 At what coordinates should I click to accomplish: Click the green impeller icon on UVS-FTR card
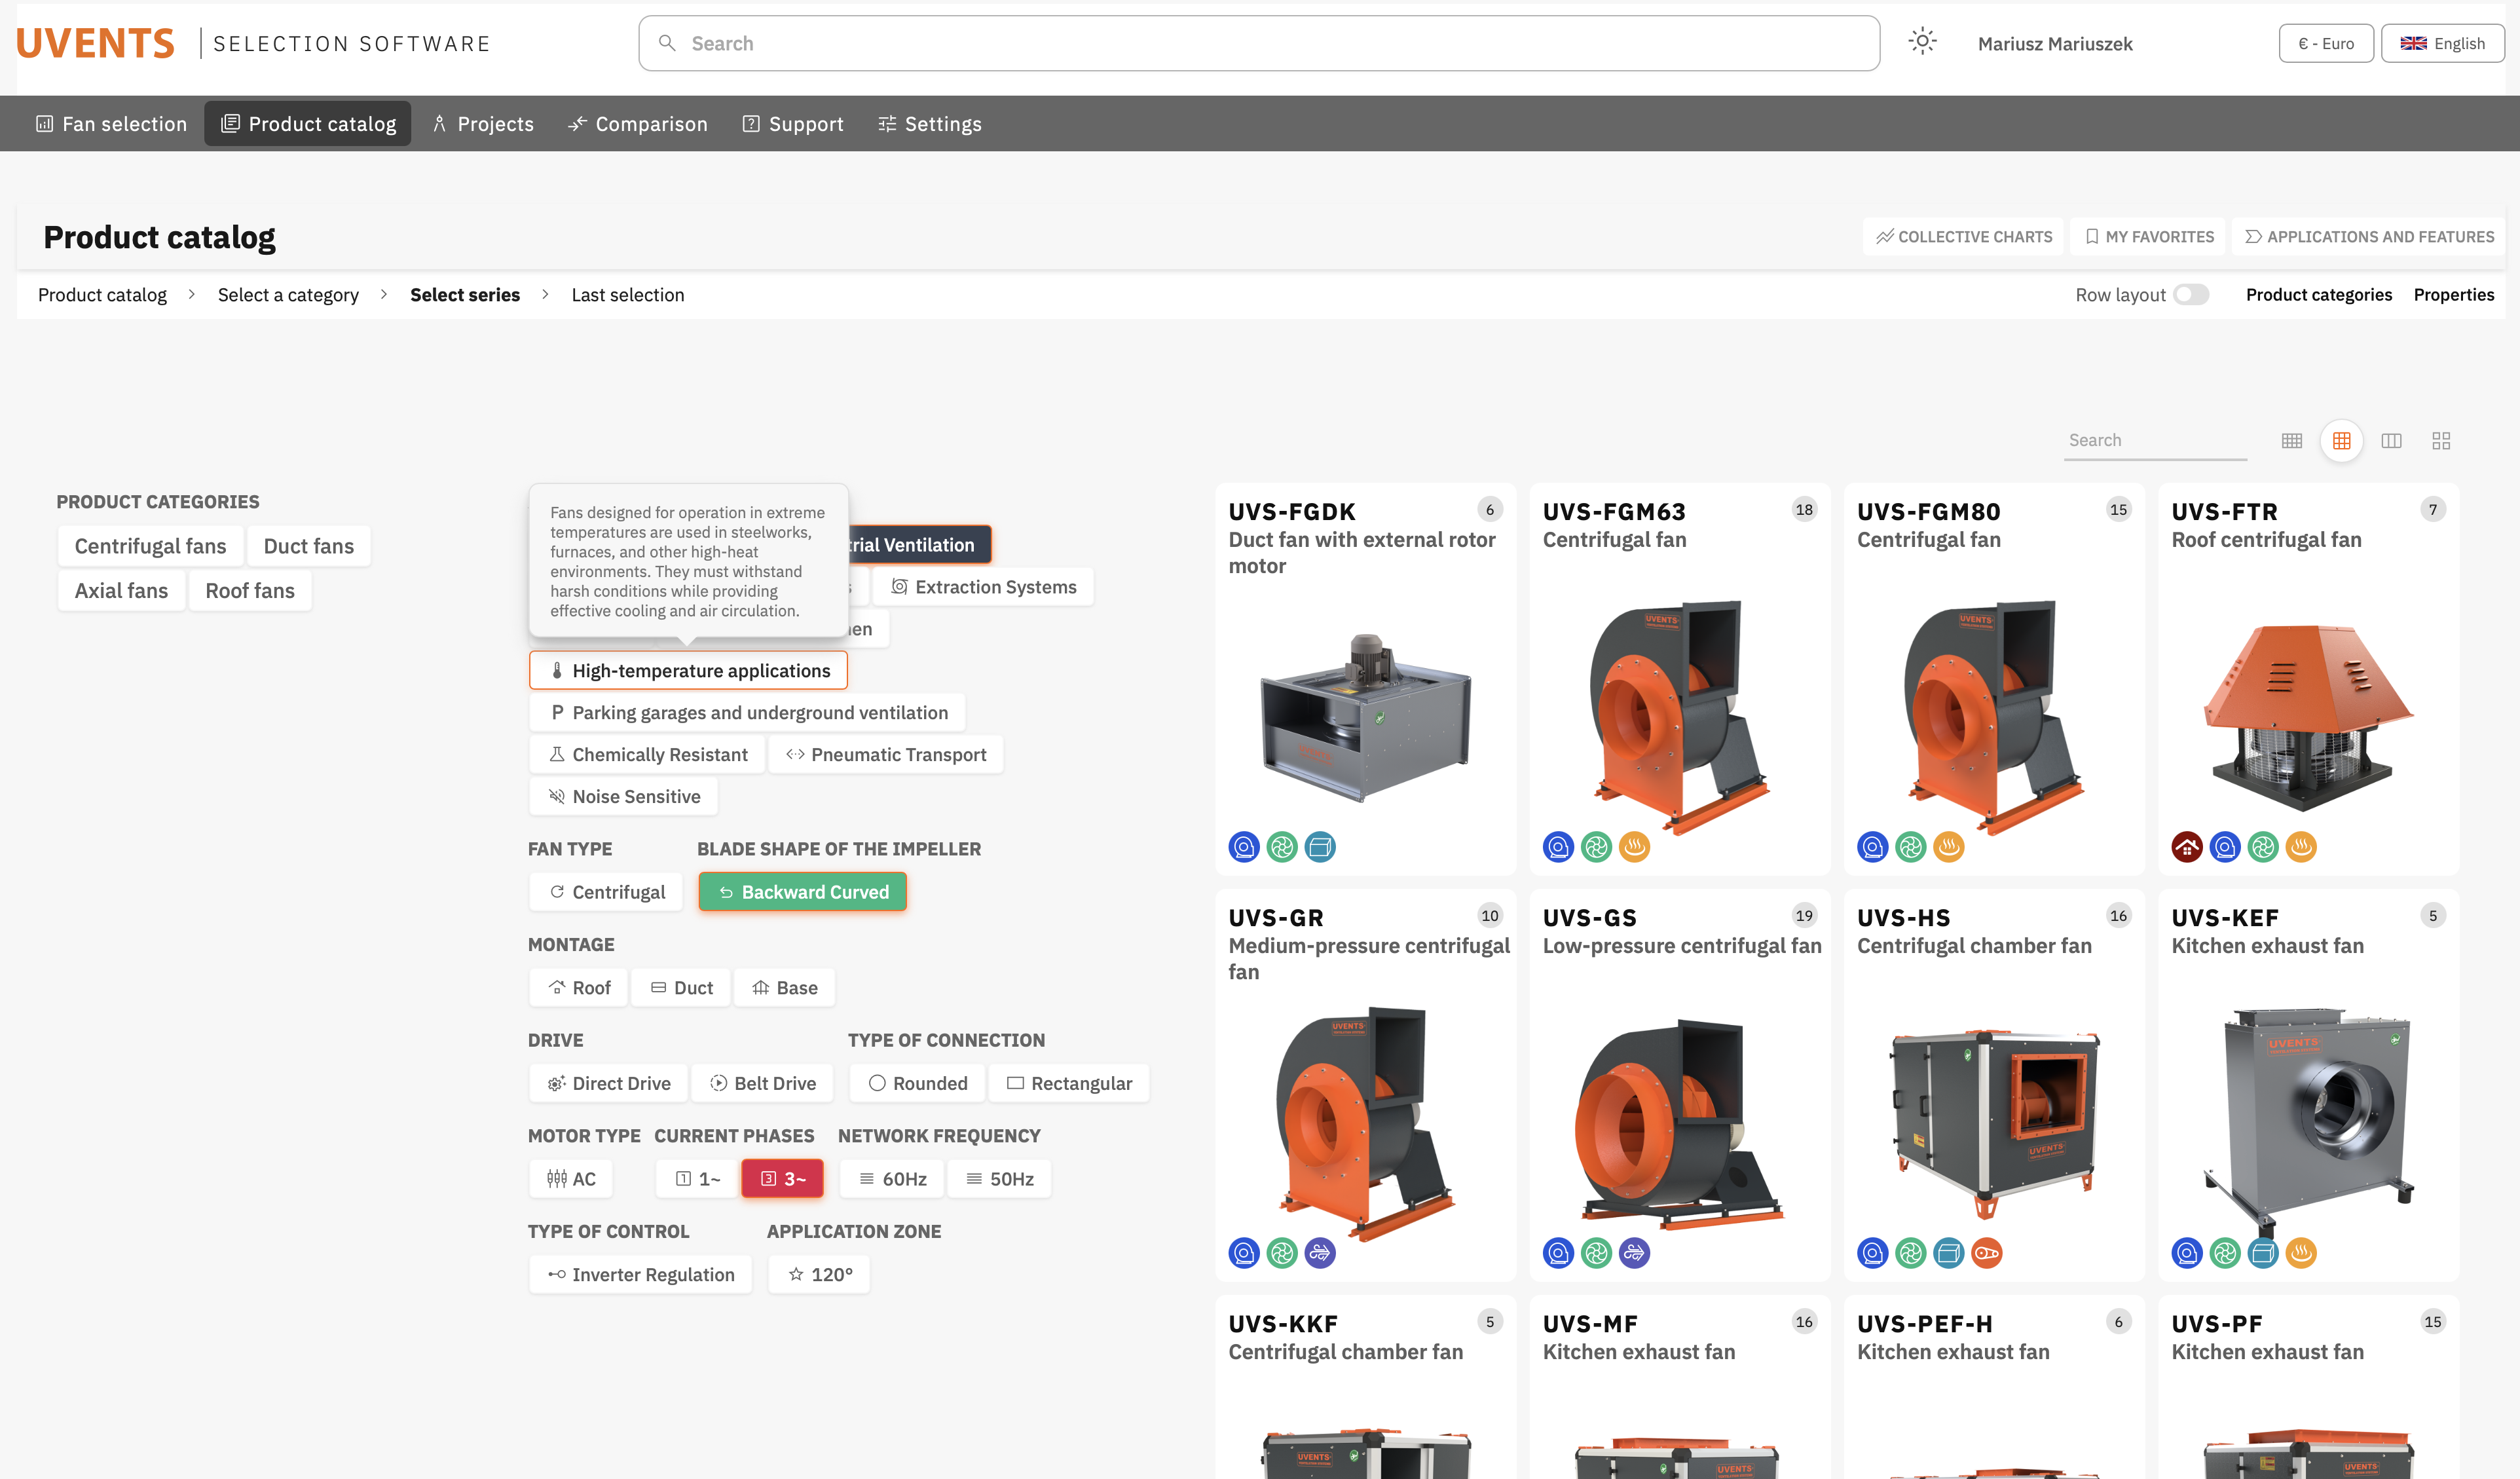[2263, 847]
